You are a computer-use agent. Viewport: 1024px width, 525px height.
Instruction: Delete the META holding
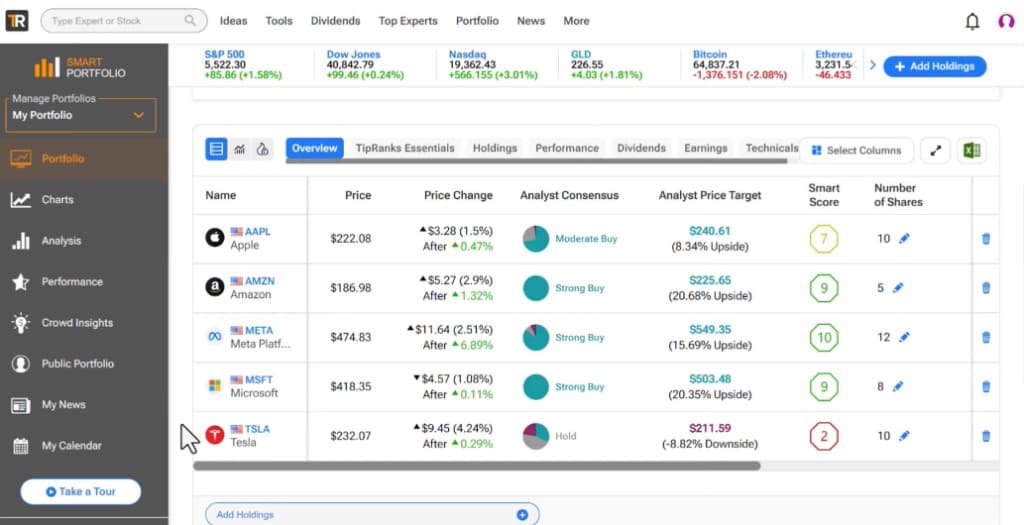coord(986,338)
